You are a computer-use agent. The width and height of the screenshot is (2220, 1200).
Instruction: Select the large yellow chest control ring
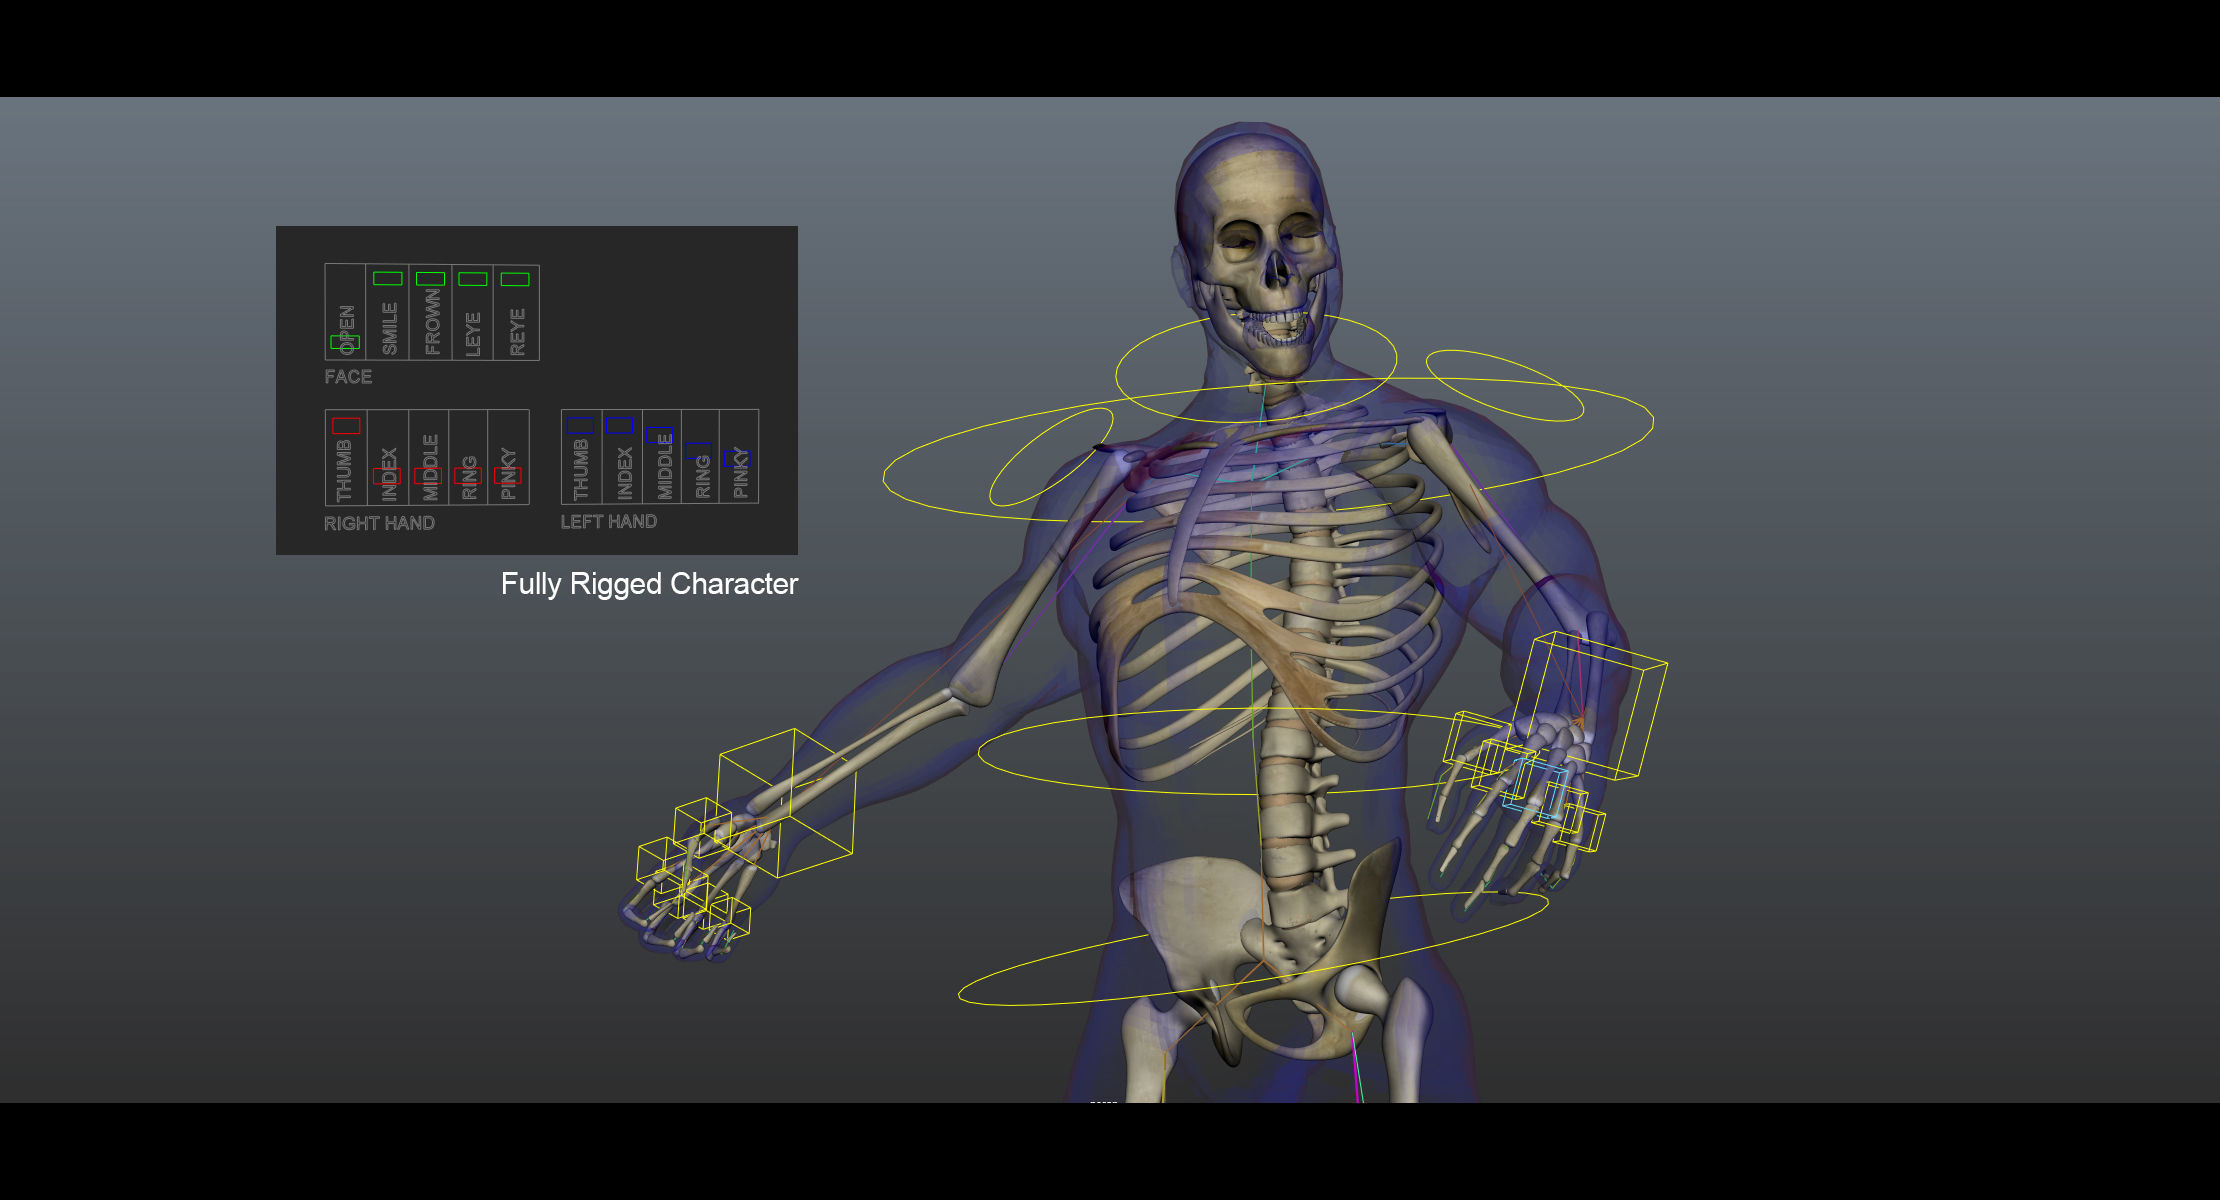1268,450
